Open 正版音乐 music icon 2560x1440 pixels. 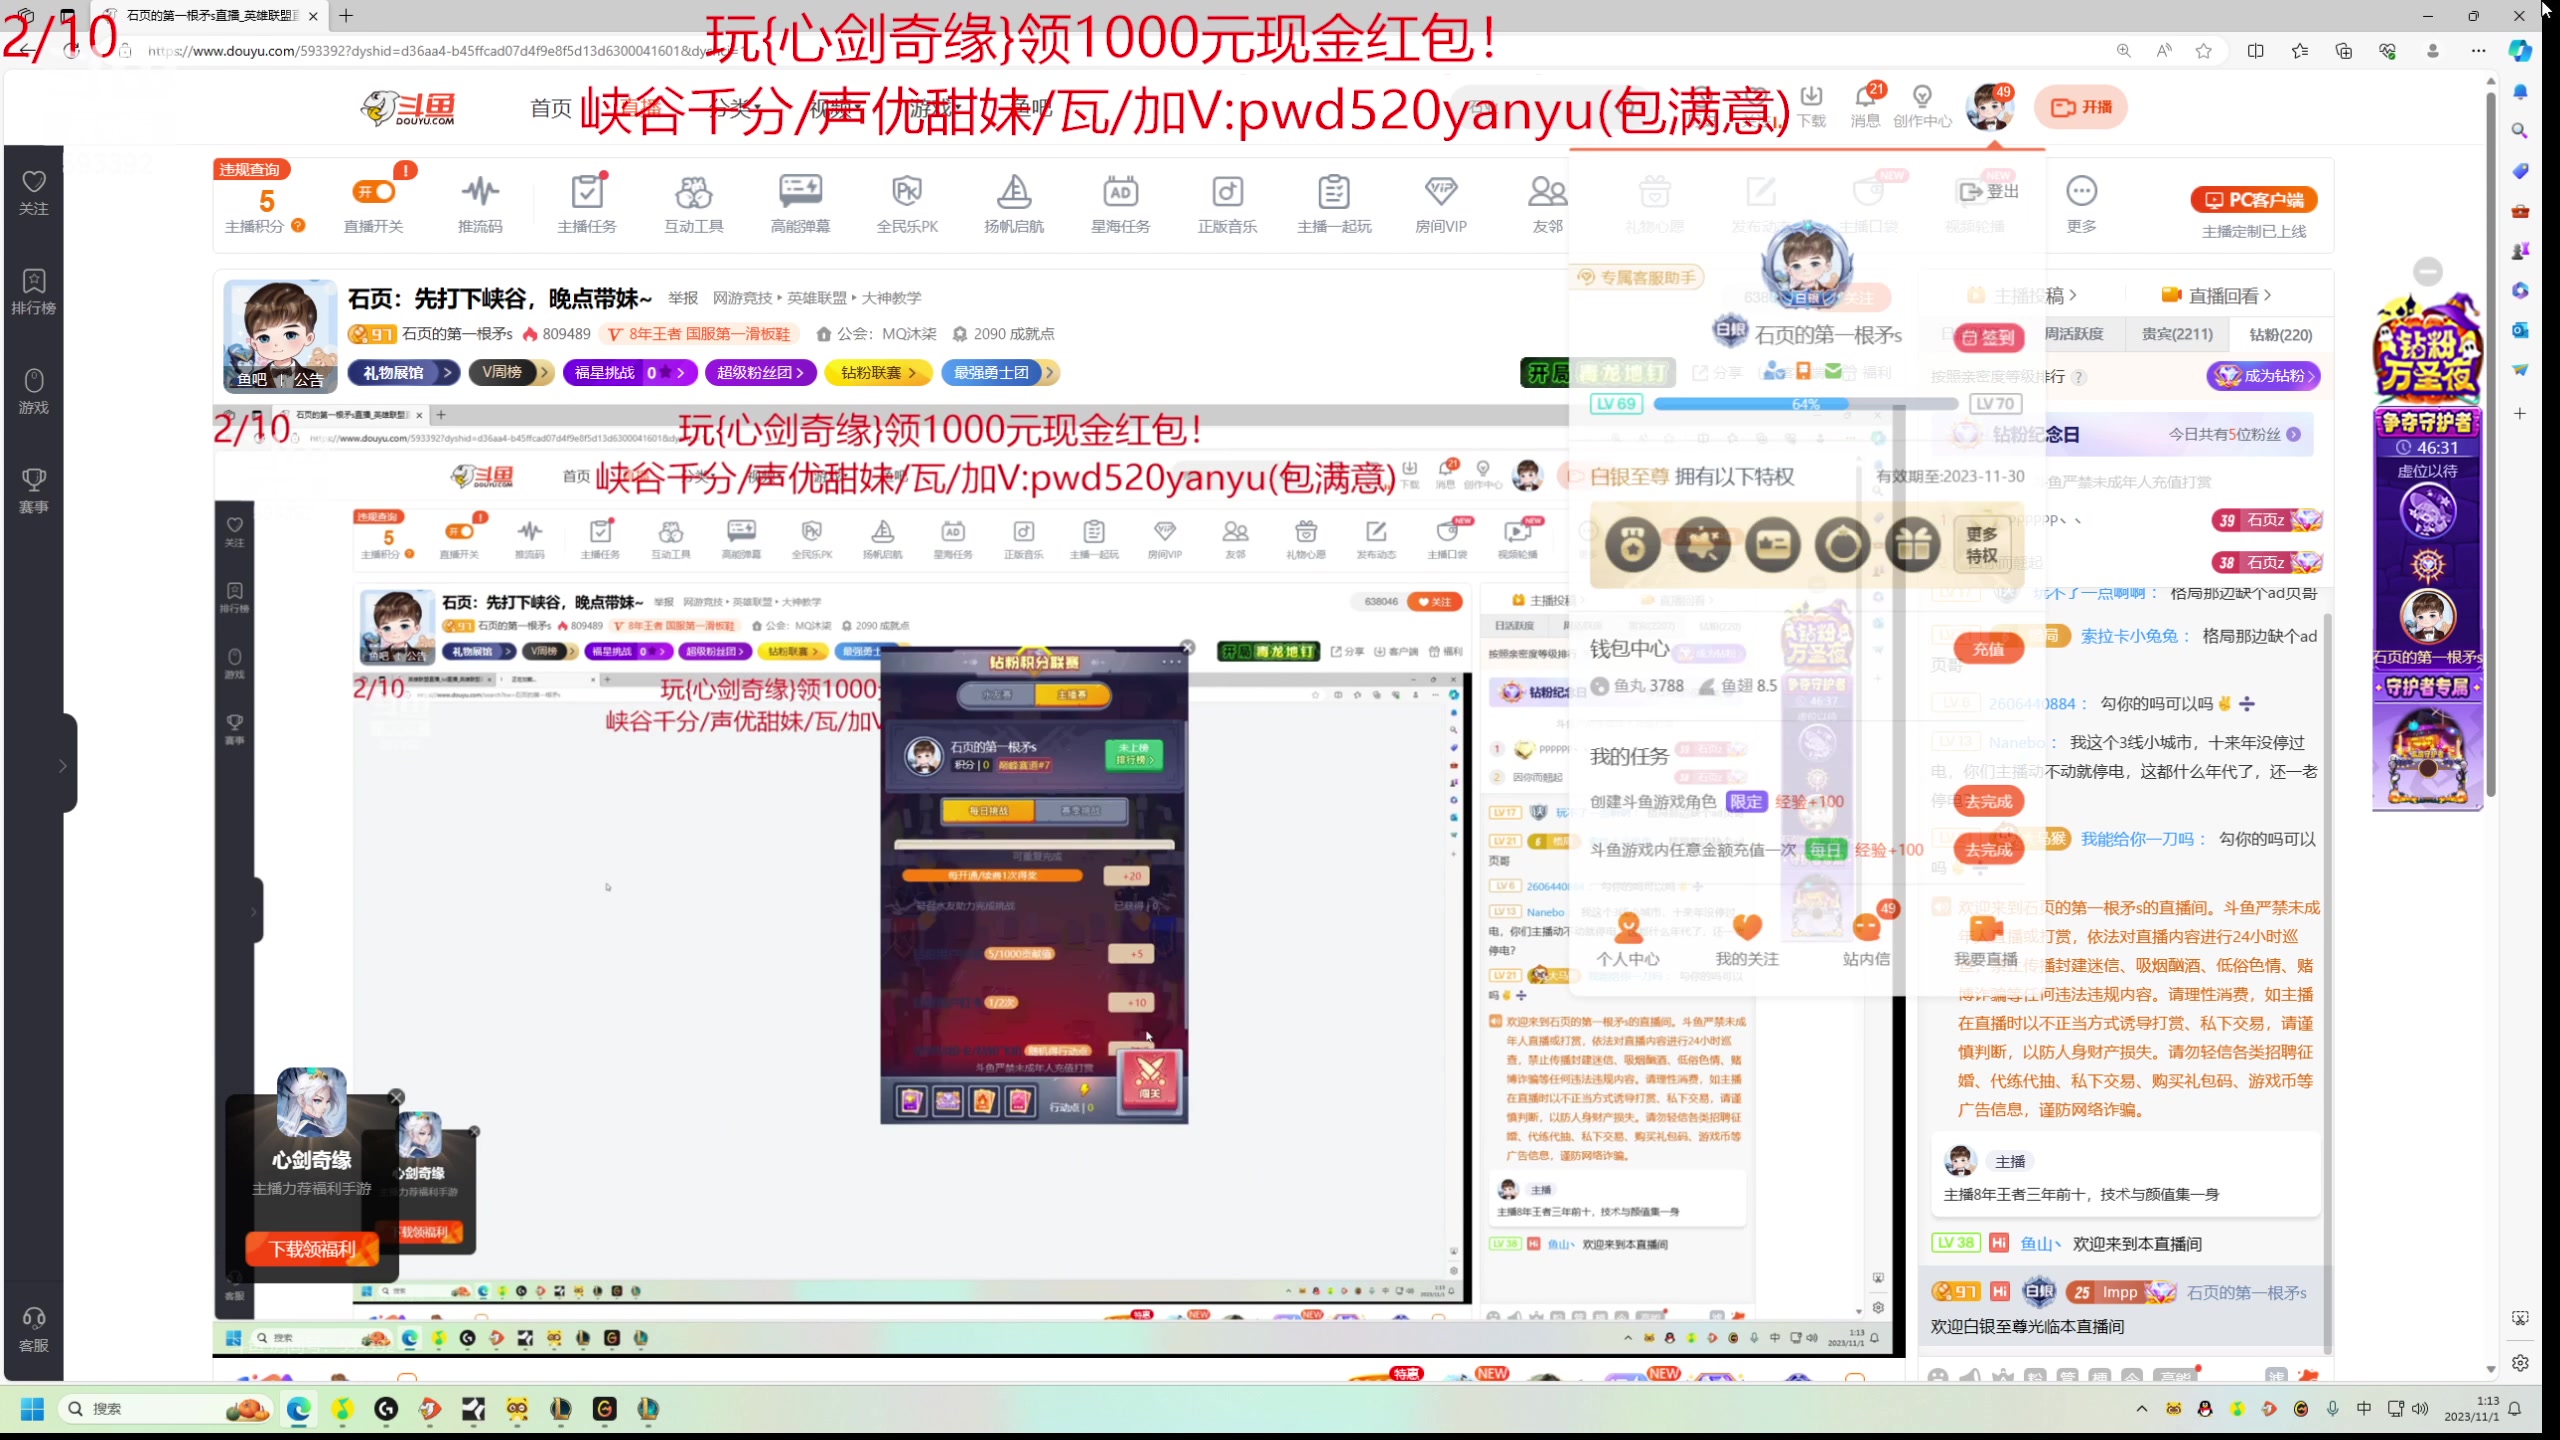pos(1228,204)
